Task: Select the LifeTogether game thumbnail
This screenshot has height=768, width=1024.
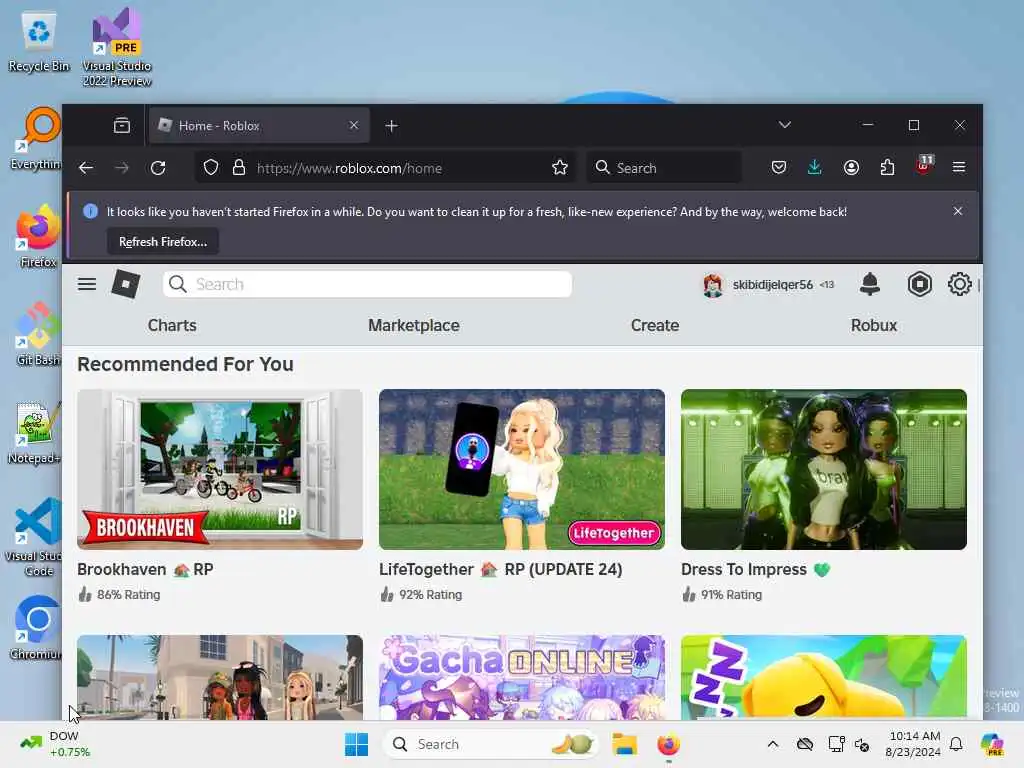Action: pyautogui.click(x=522, y=470)
